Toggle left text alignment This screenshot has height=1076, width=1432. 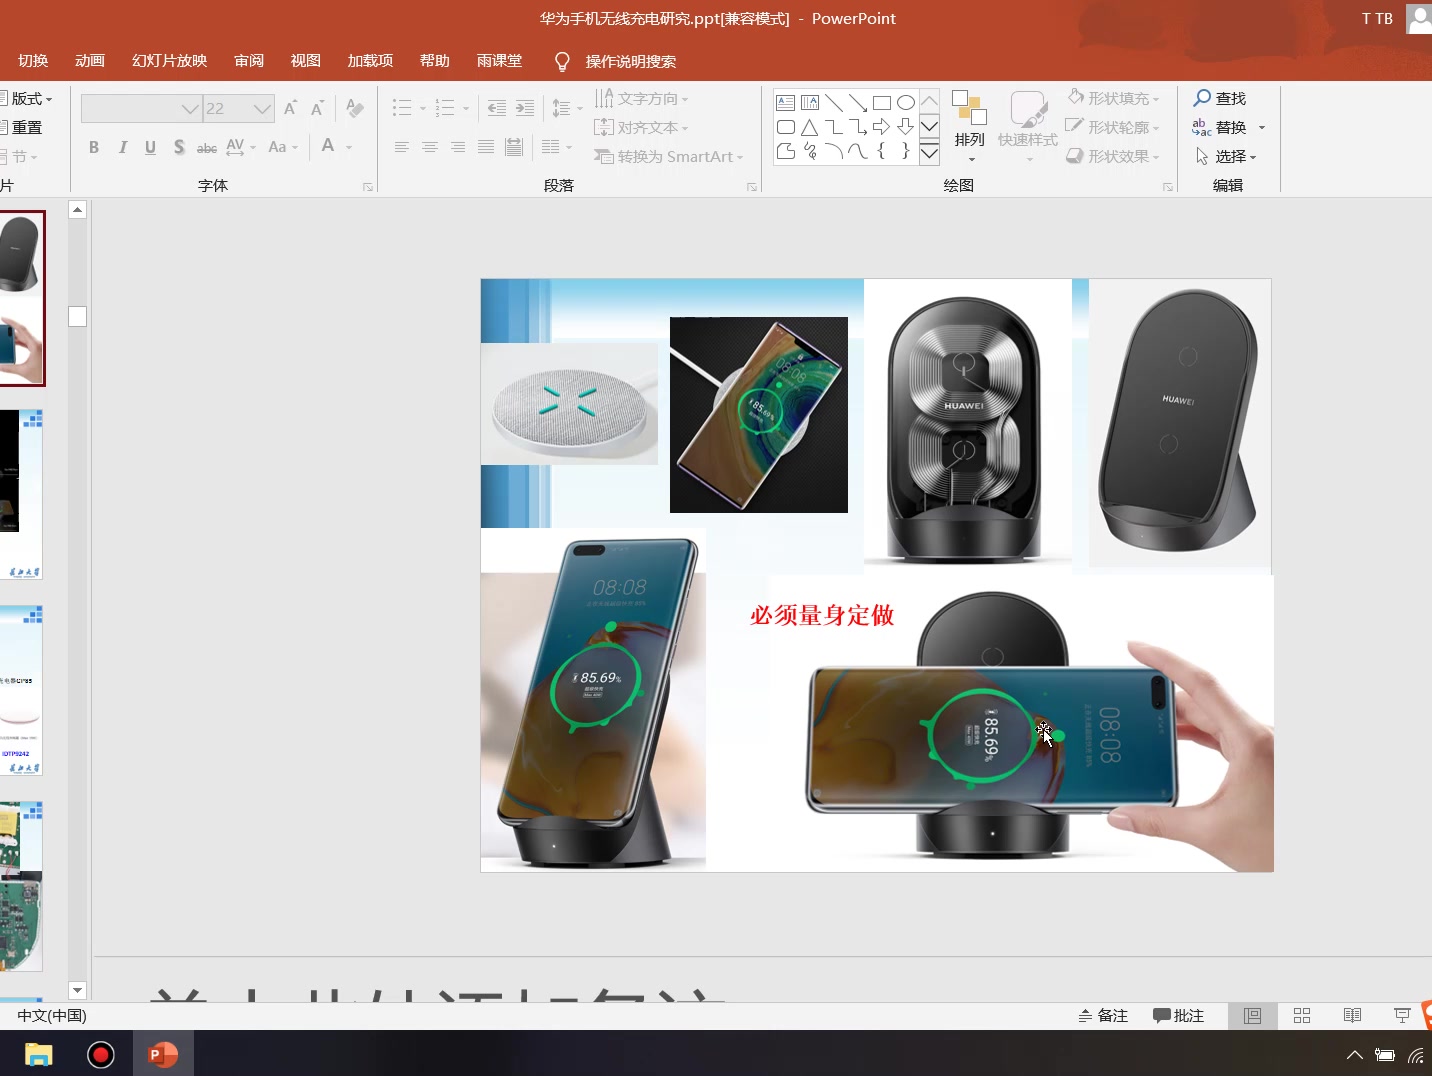[x=402, y=147]
